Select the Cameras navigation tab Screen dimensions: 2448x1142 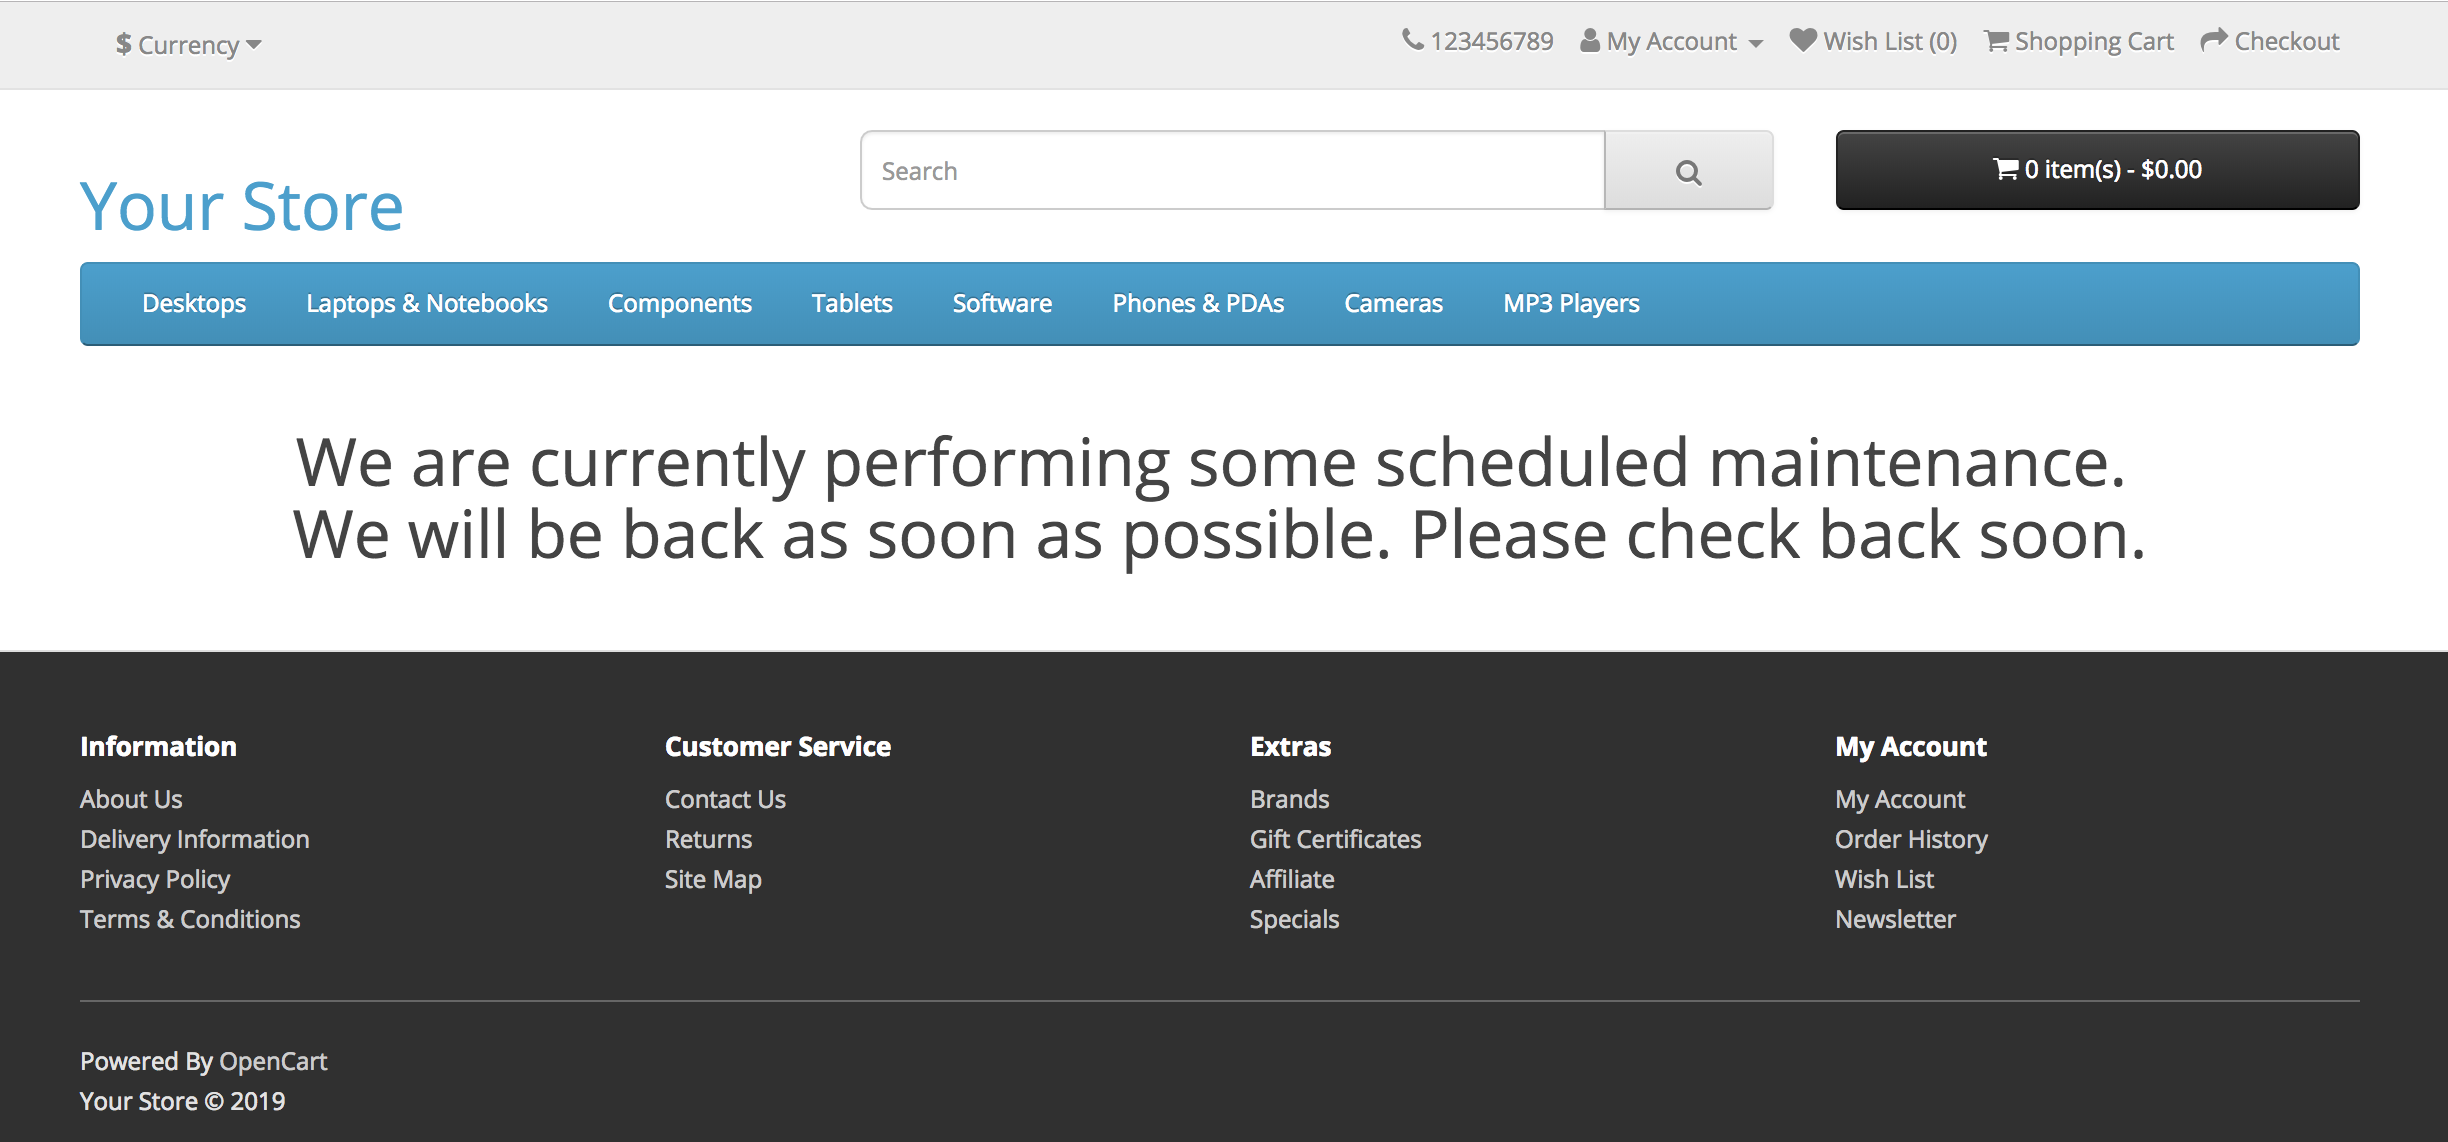coord(1393,303)
